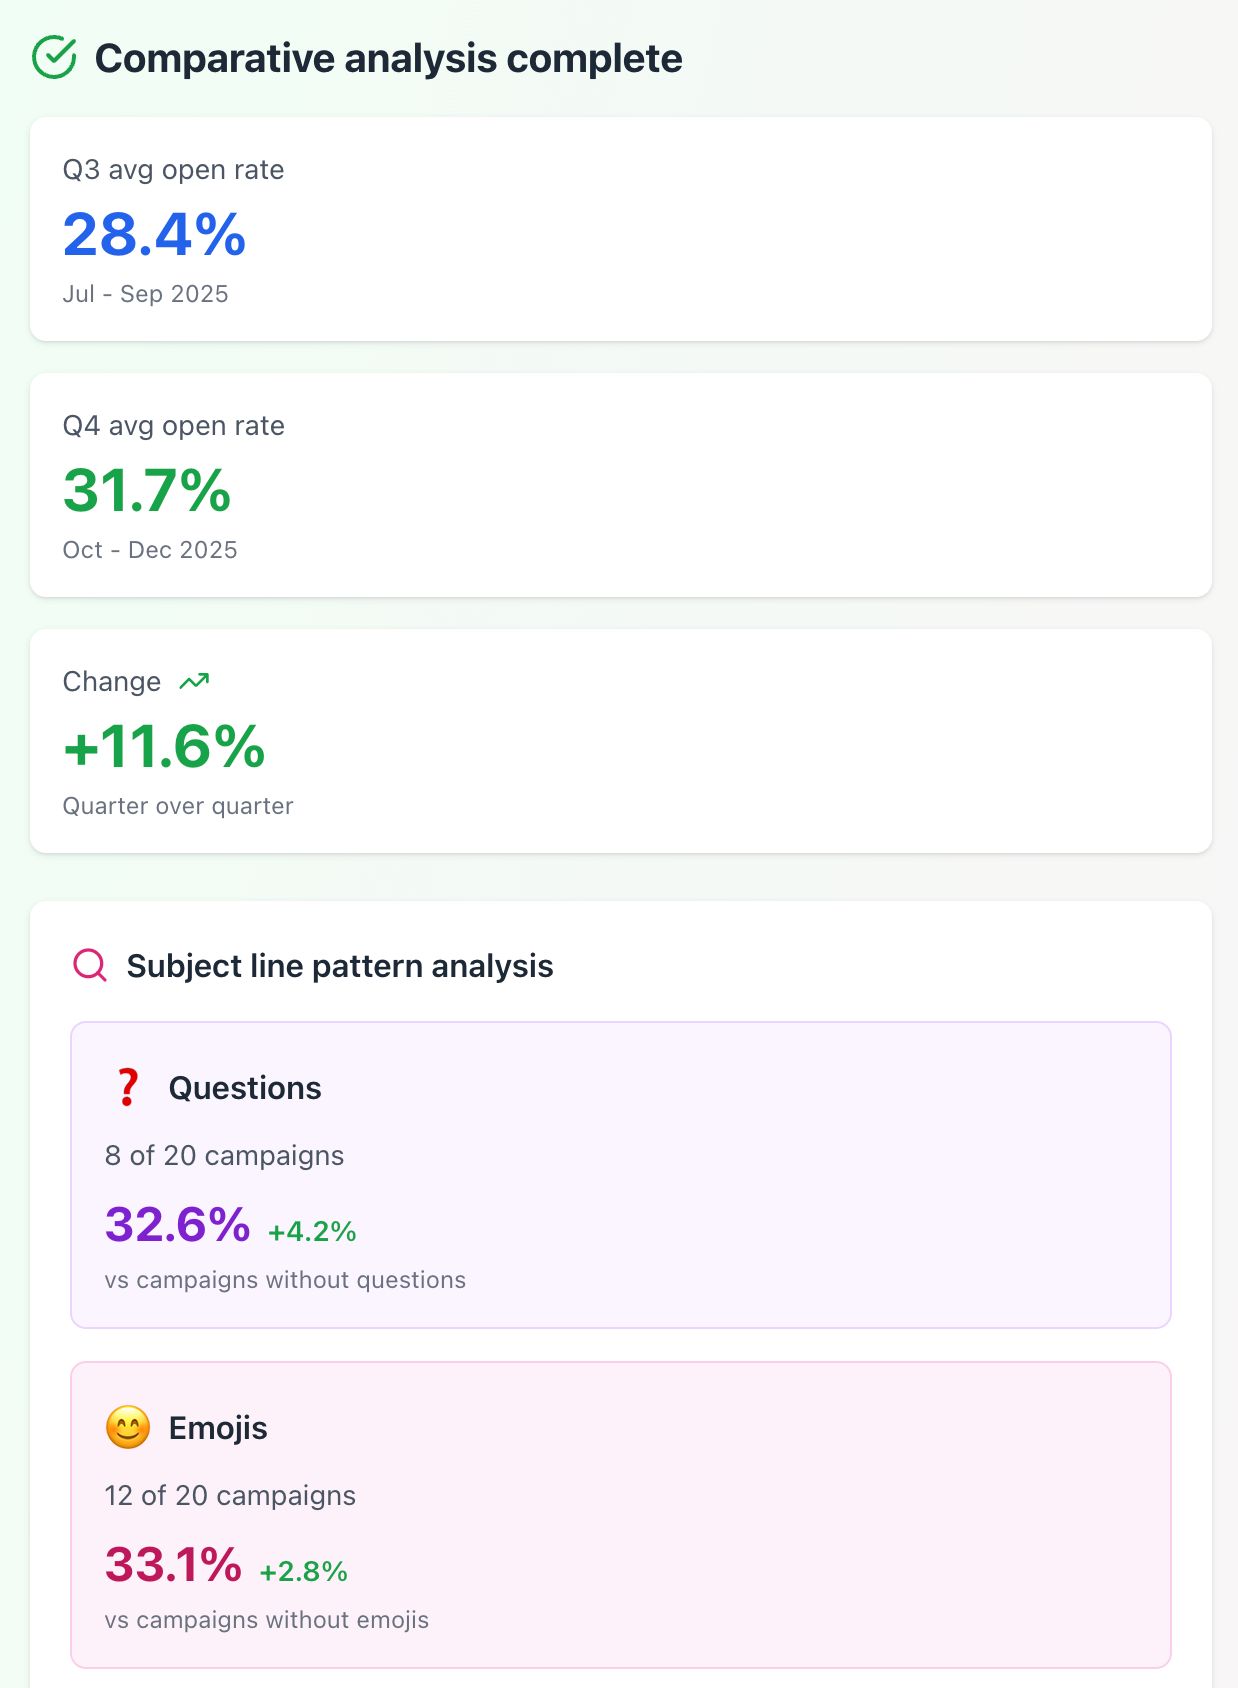Toggle the Emojis pattern card
Screen dimensions: 1238x1688
click(620, 1513)
